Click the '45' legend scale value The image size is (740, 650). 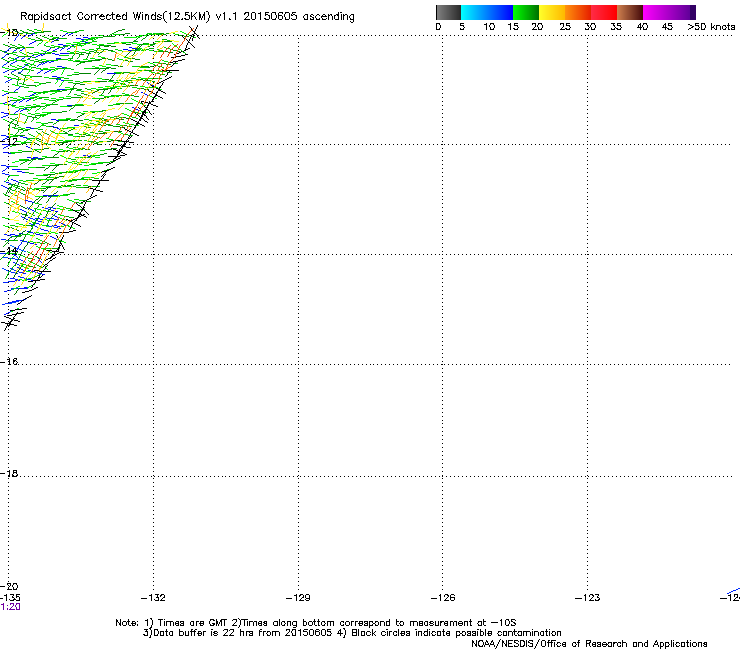tap(667, 27)
